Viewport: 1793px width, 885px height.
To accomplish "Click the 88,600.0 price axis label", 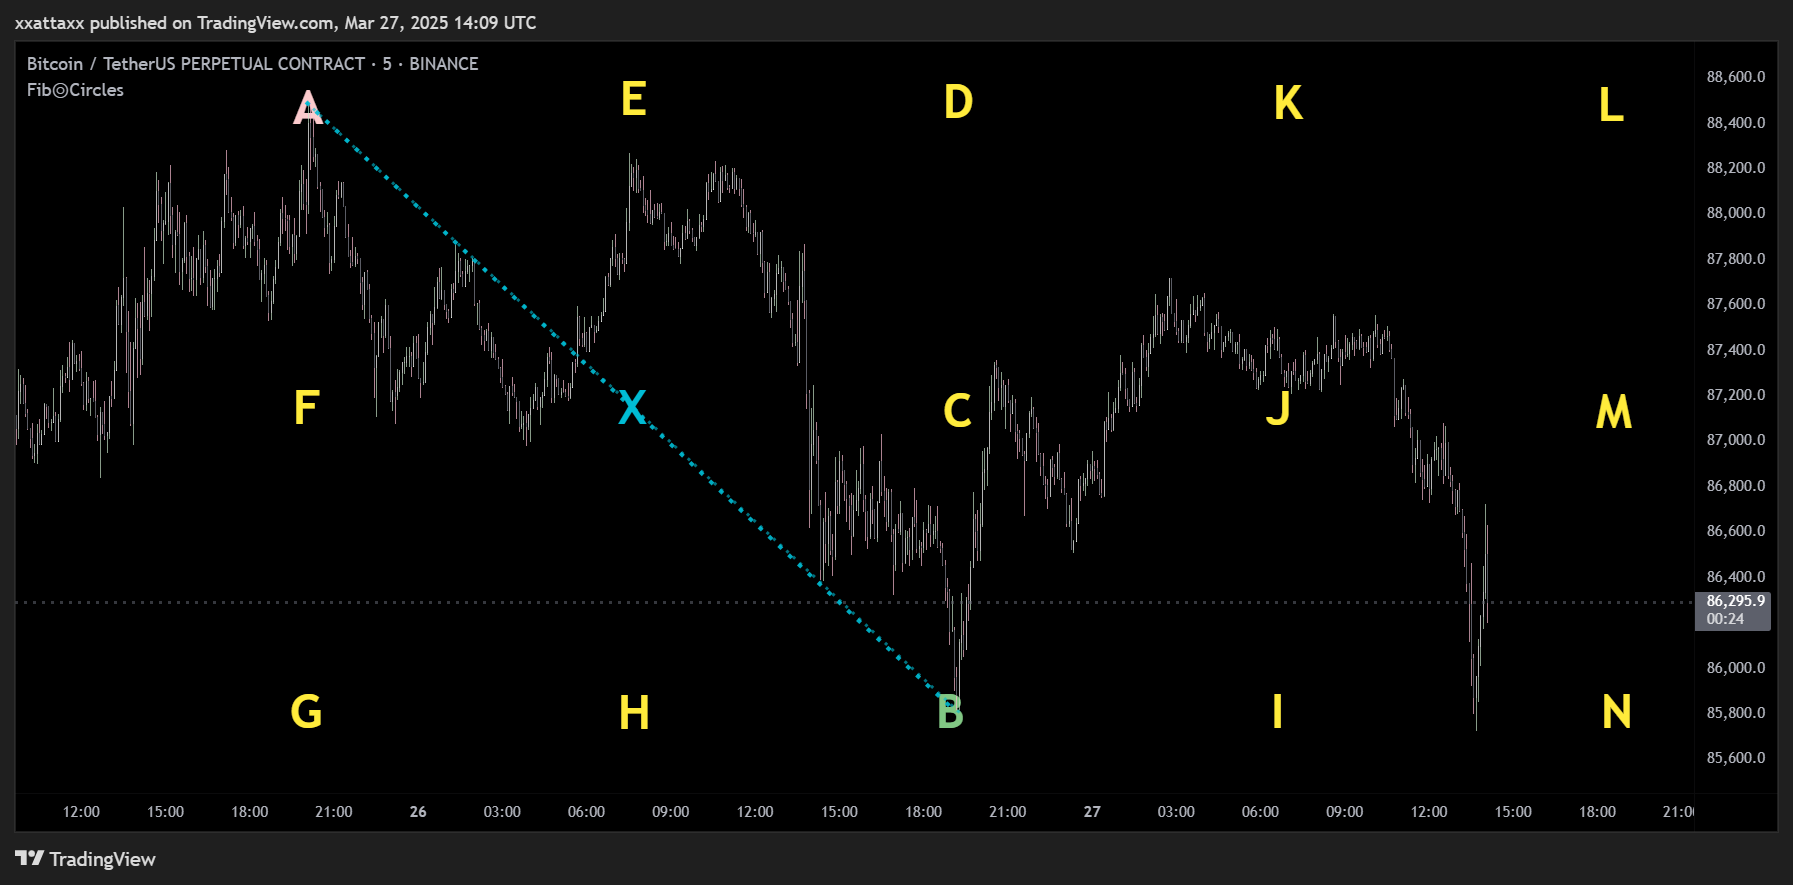I will pos(1736,77).
